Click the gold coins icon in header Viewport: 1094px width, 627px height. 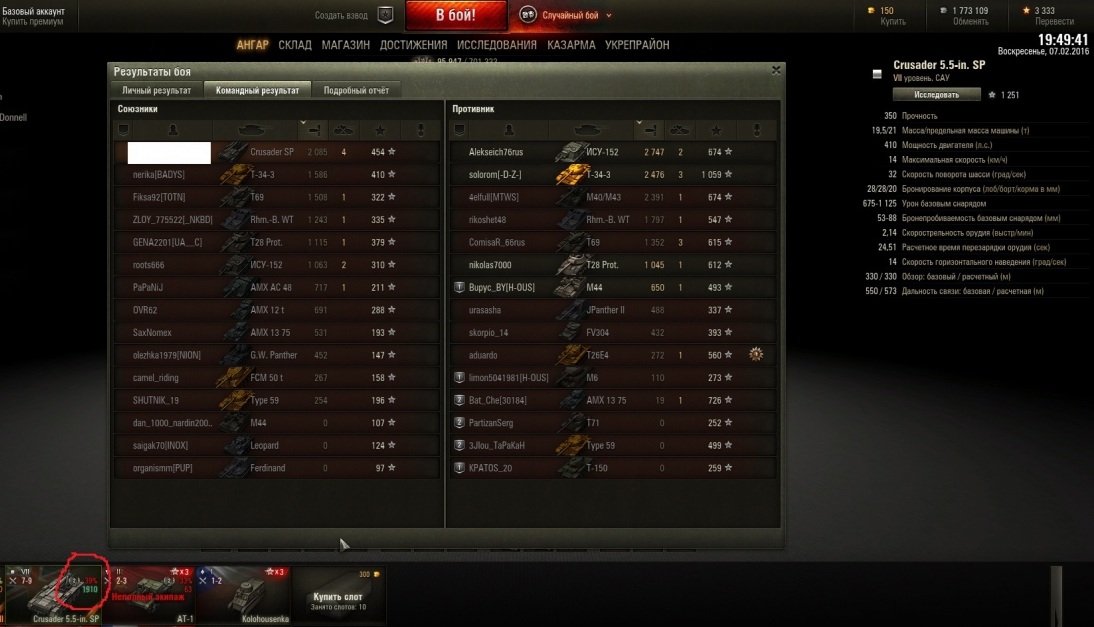click(x=871, y=10)
